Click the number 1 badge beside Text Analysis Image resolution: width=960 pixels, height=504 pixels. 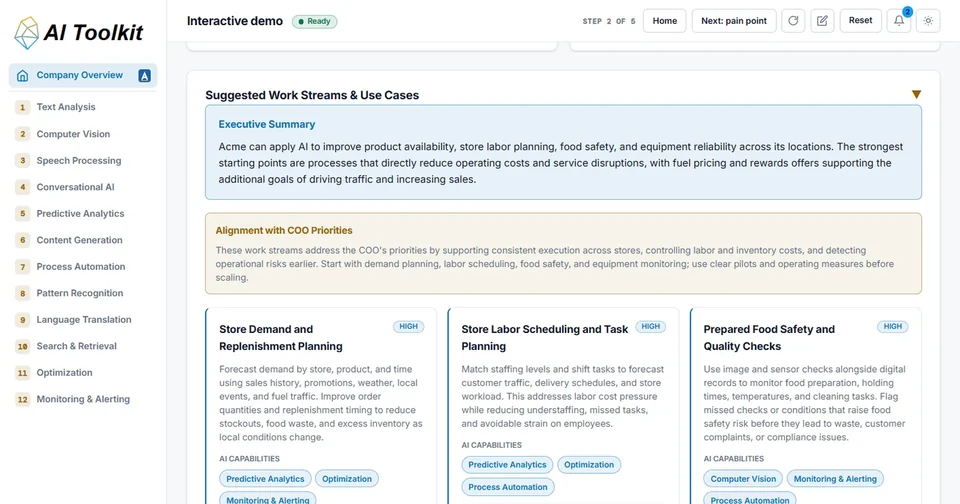click(x=23, y=107)
